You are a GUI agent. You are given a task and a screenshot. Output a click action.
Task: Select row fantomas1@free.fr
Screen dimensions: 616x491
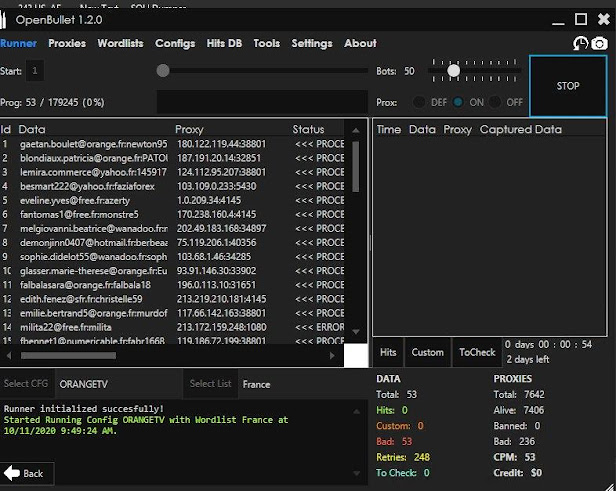[x=172, y=215]
